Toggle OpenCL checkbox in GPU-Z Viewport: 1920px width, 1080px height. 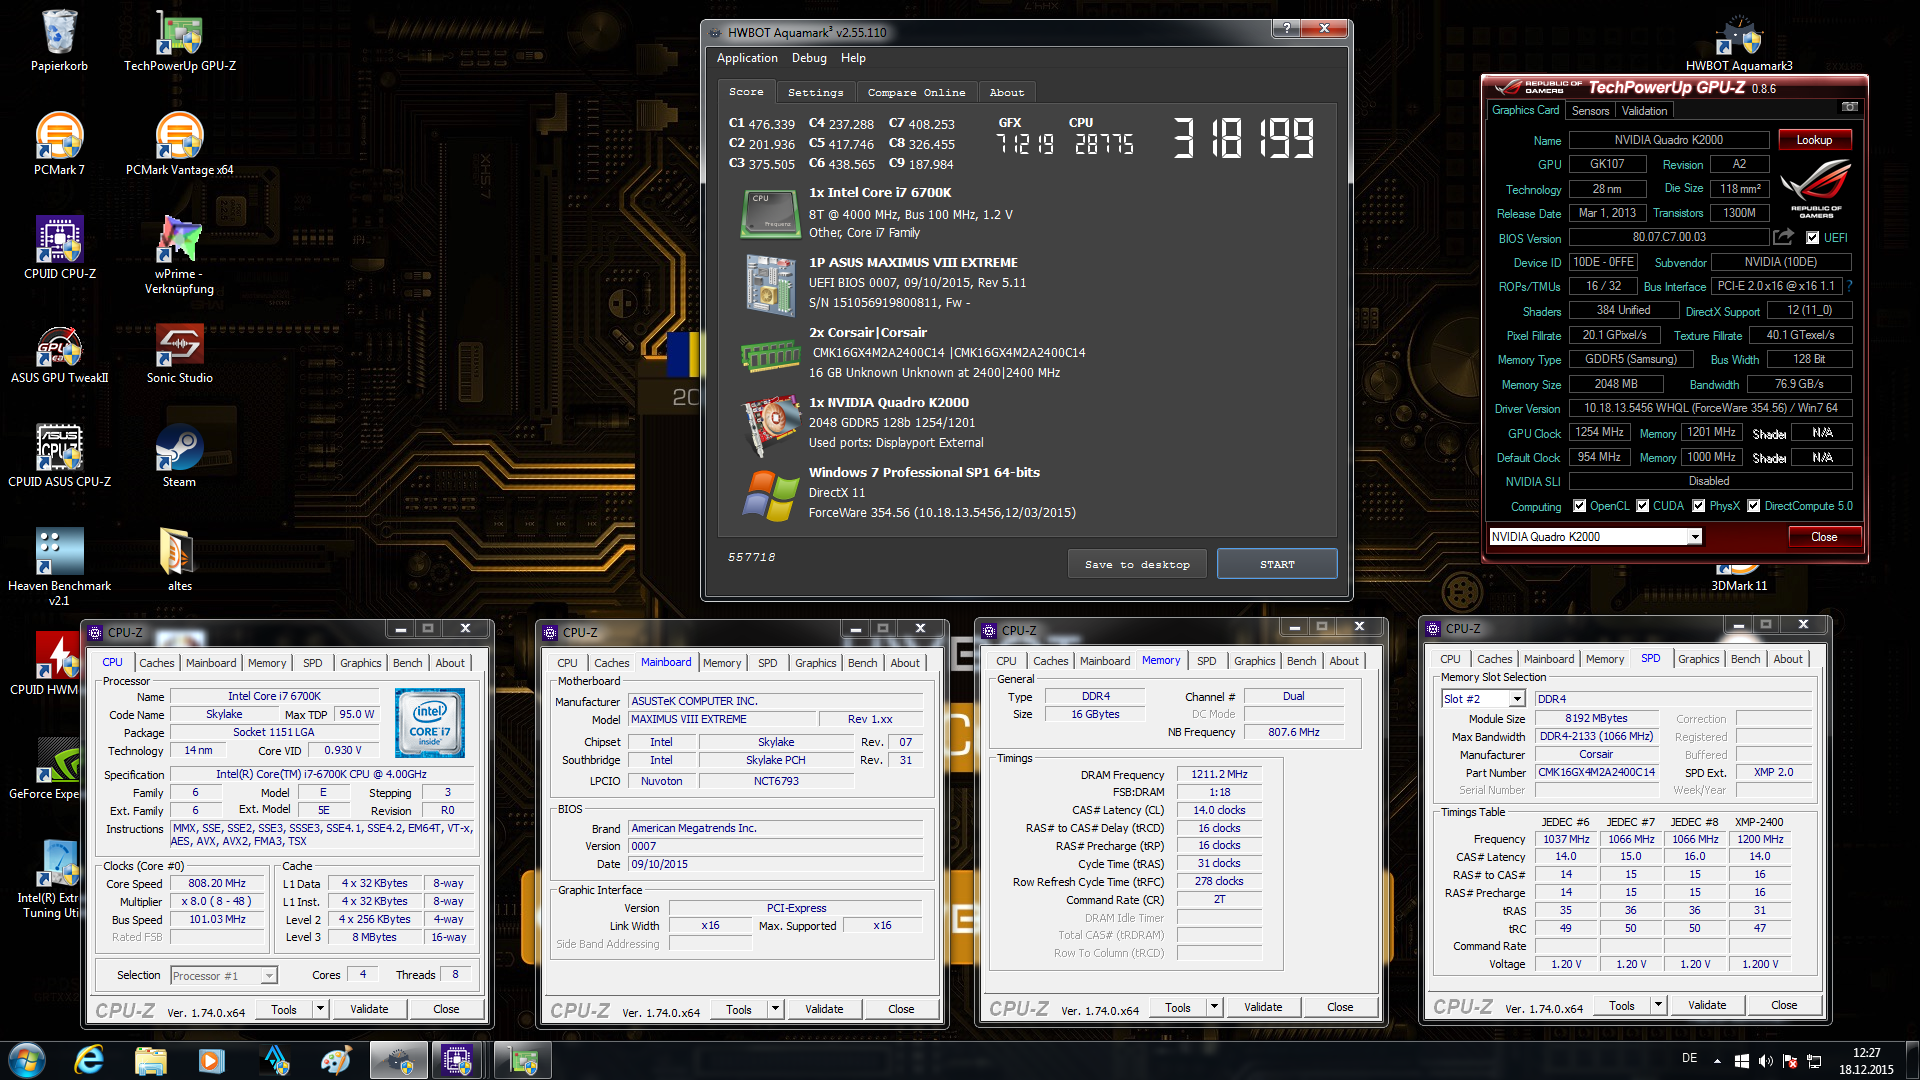[1579, 506]
